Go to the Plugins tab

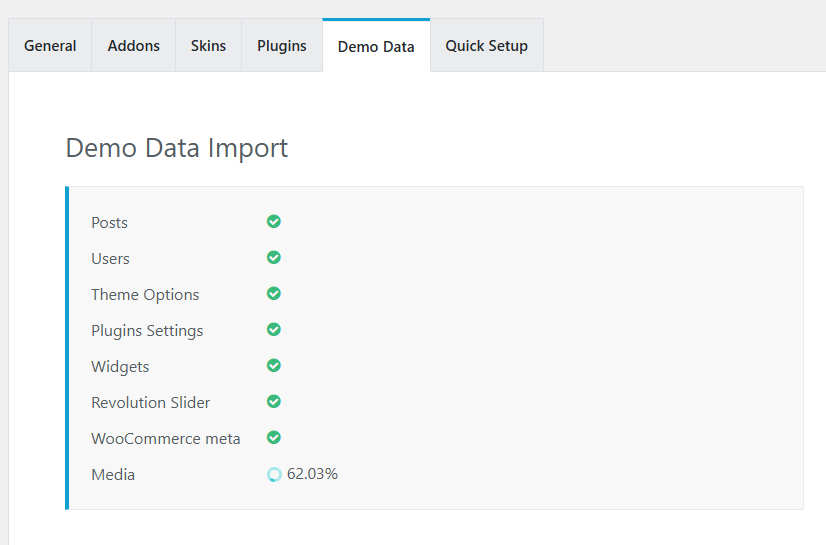(282, 46)
